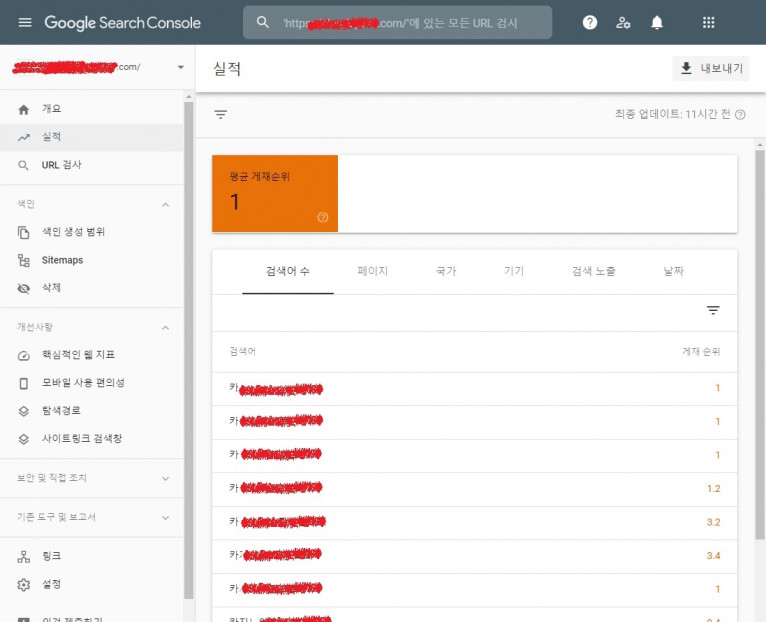Screen dimensions: 766x622
Task: Open the top filter icon under 실적
Action: click(x=220, y=114)
